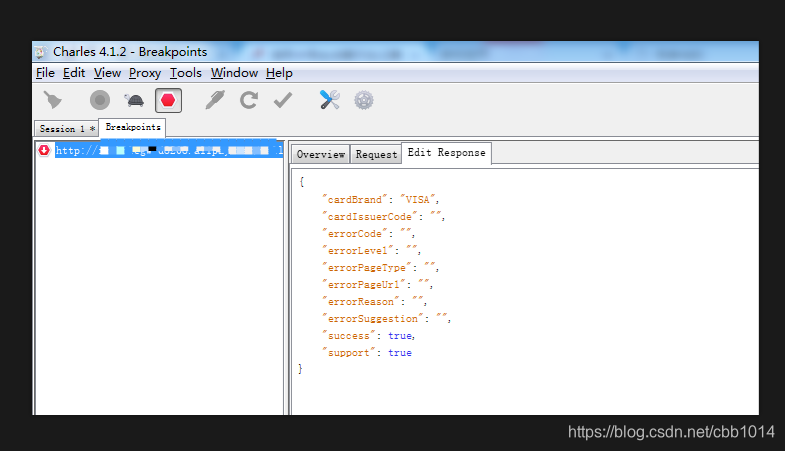Click the compose pen icon

click(x=215, y=100)
